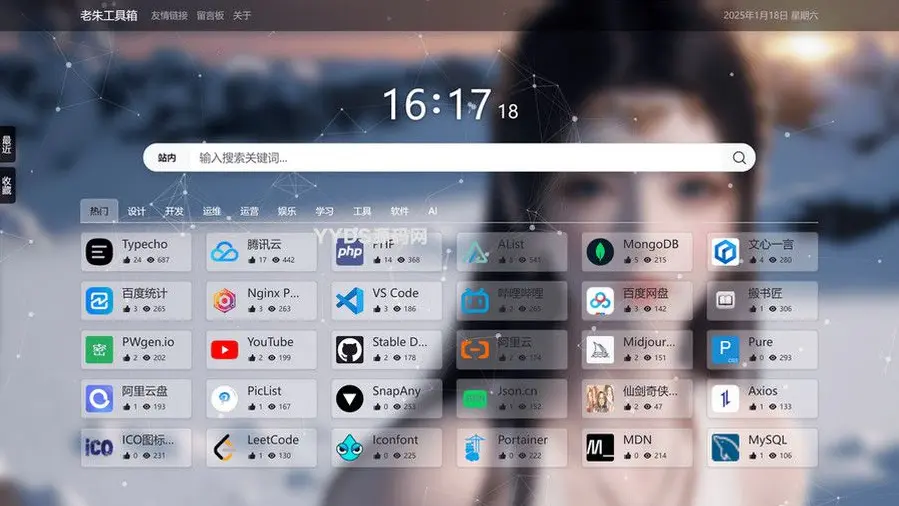Open the ICO图标 icon

pos(99,448)
